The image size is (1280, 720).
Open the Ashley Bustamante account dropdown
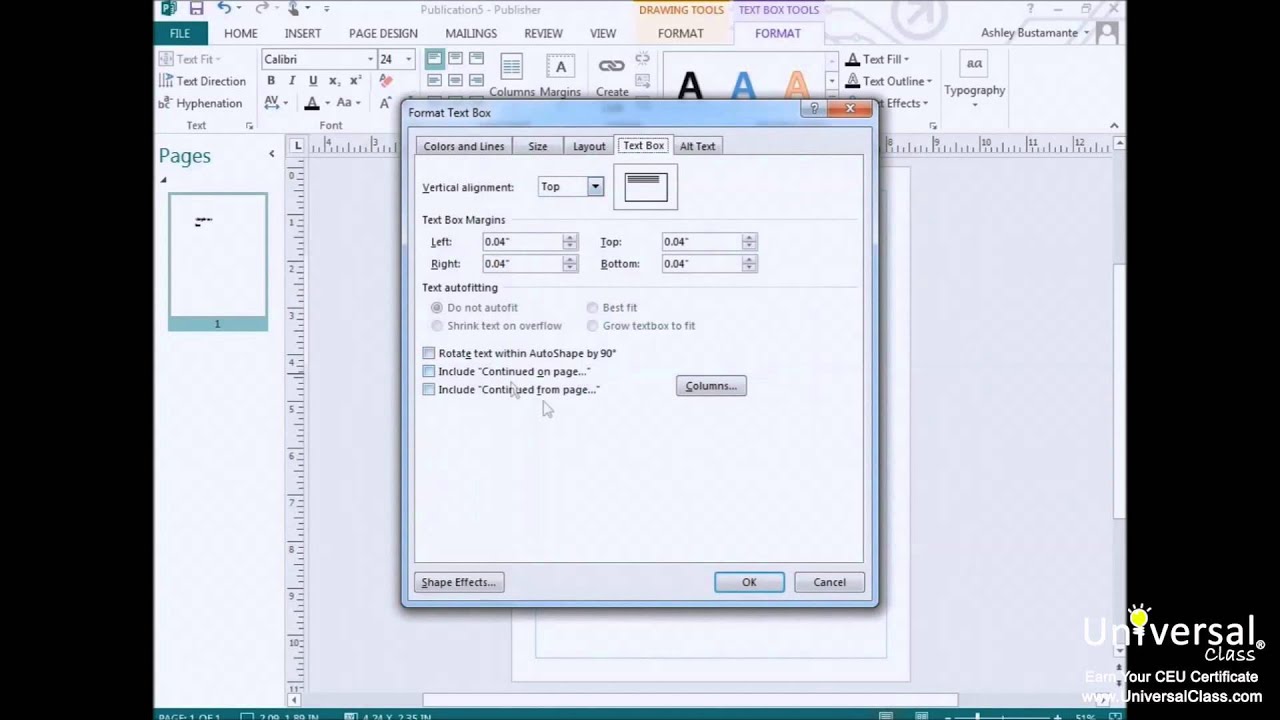[x=1087, y=33]
